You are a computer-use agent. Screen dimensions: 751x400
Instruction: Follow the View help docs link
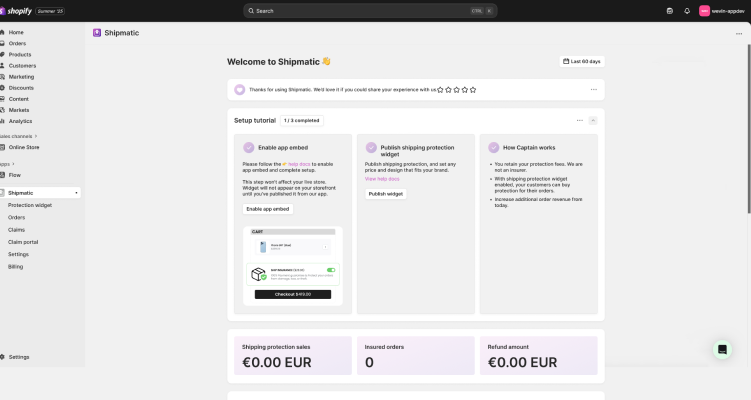(x=382, y=179)
